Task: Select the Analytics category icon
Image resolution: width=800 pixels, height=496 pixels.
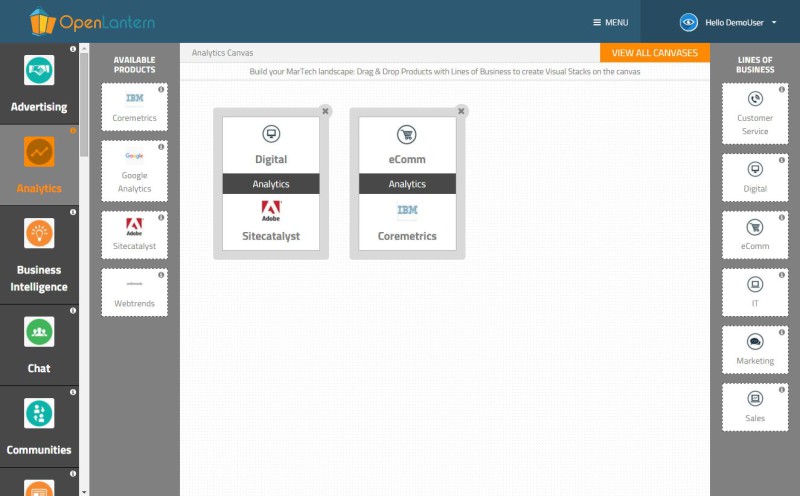Action: pos(39,152)
